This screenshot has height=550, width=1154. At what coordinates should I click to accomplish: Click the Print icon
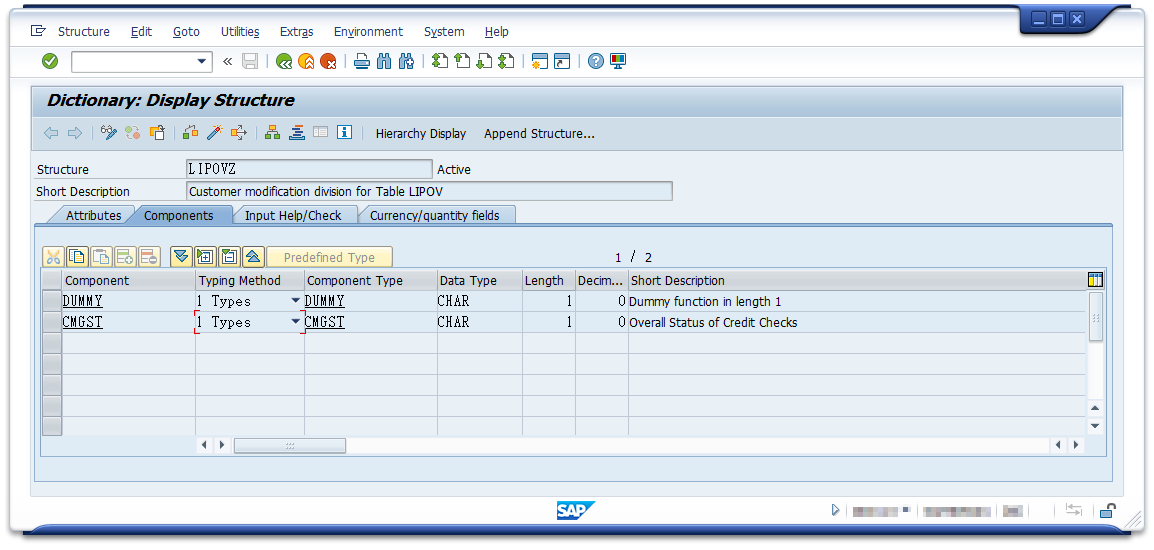pyautogui.click(x=361, y=62)
